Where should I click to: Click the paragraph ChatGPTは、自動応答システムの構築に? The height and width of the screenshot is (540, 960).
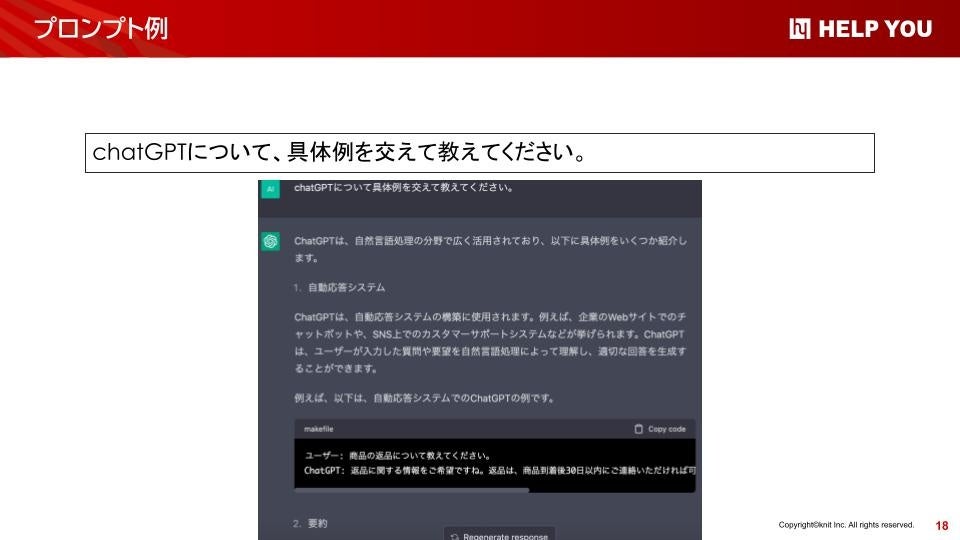(x=490, y=343)
